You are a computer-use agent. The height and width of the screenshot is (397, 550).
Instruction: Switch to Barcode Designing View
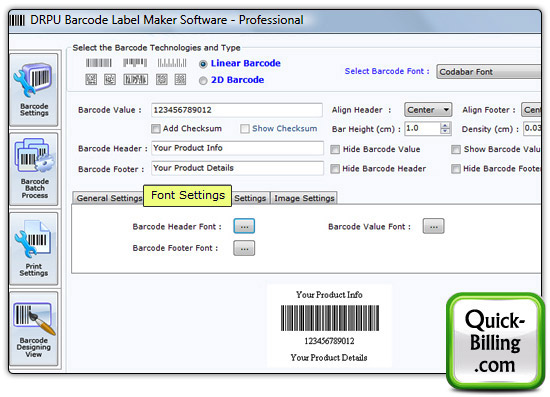(34, 329)
